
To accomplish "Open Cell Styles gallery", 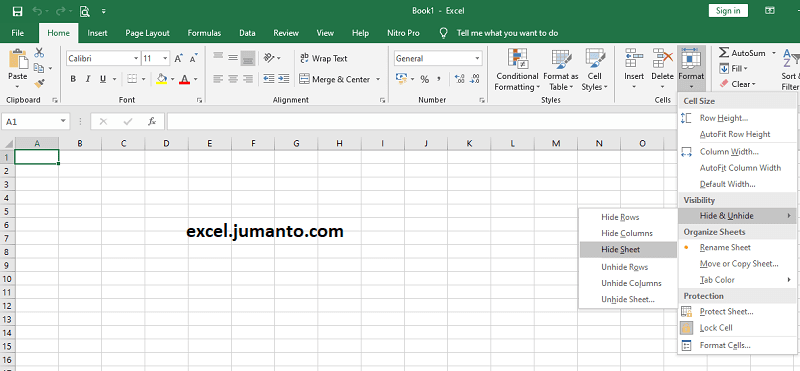I will (x=595, y=70).
